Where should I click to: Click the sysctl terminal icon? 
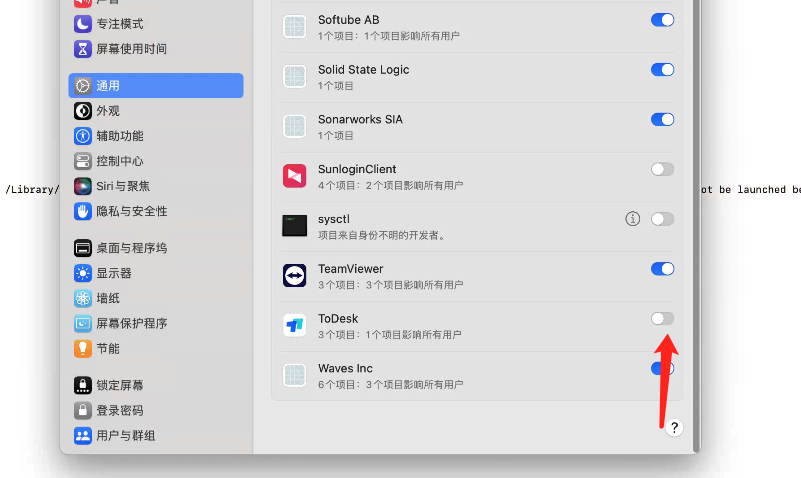[x=295, y=226]
